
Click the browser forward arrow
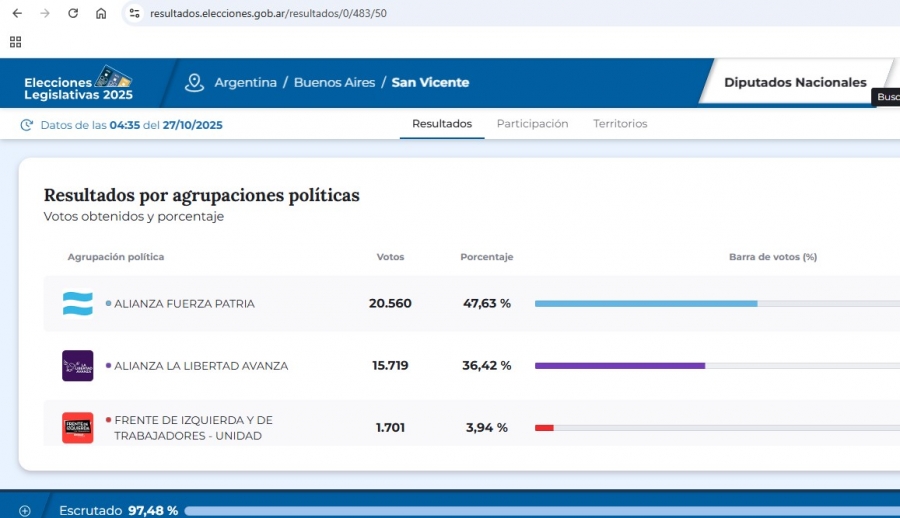(45, 14)
